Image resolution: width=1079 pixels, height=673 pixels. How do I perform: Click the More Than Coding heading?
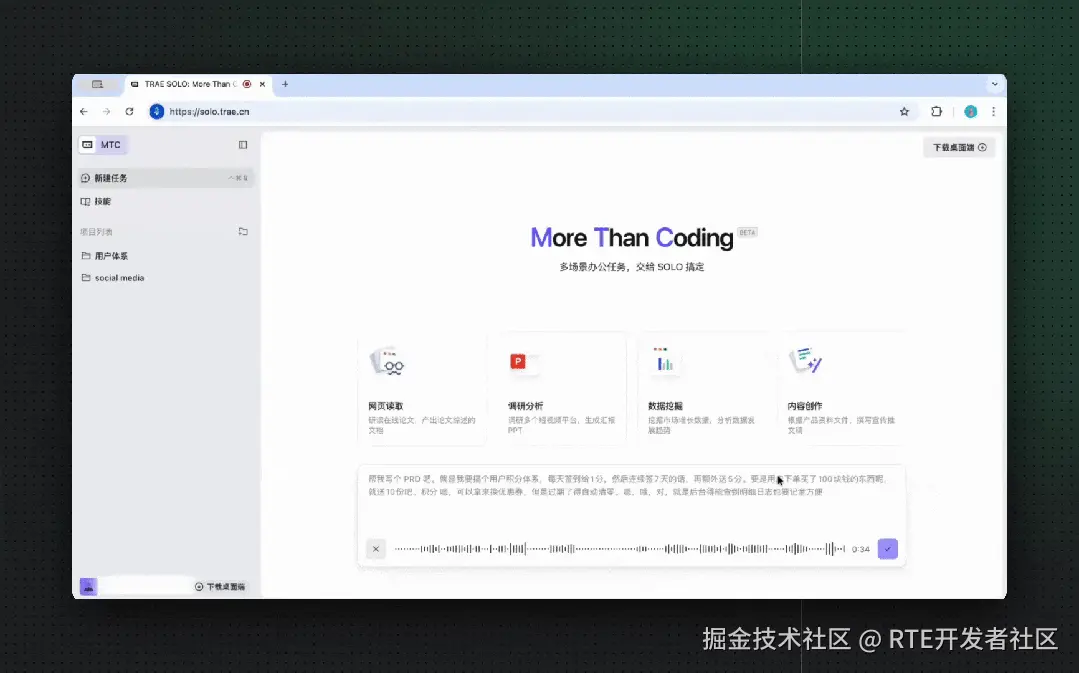[632, 238]
